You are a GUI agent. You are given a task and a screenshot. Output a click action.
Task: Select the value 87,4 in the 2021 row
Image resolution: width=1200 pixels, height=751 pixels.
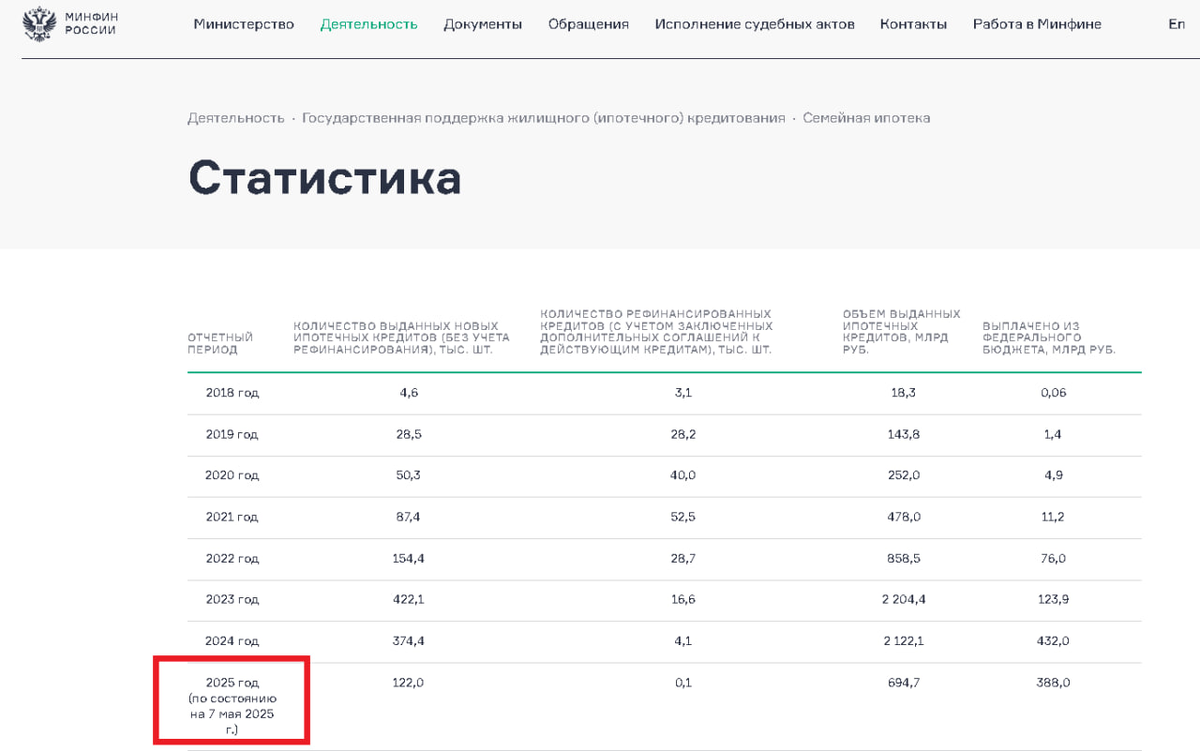409,517
